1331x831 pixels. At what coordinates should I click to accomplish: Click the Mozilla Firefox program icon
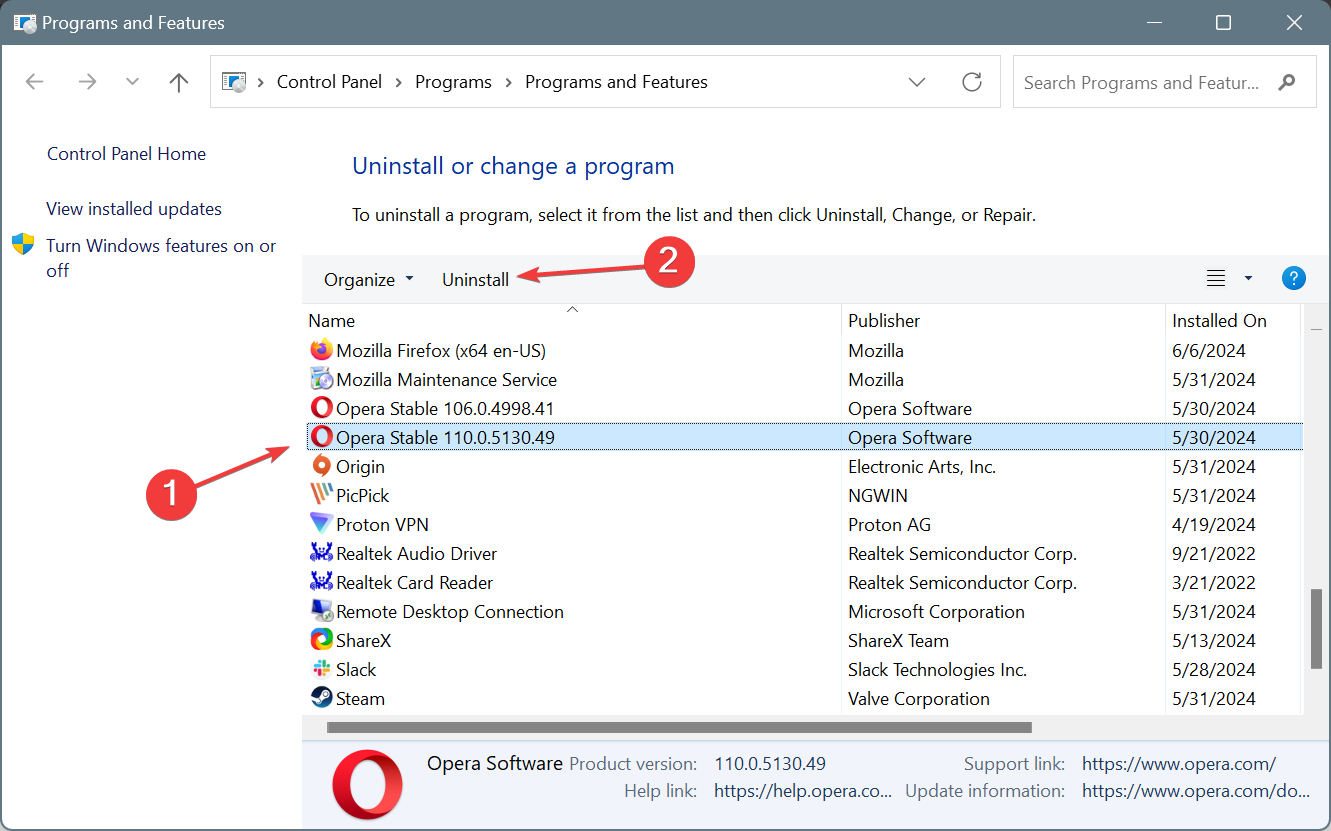(321, 350)
